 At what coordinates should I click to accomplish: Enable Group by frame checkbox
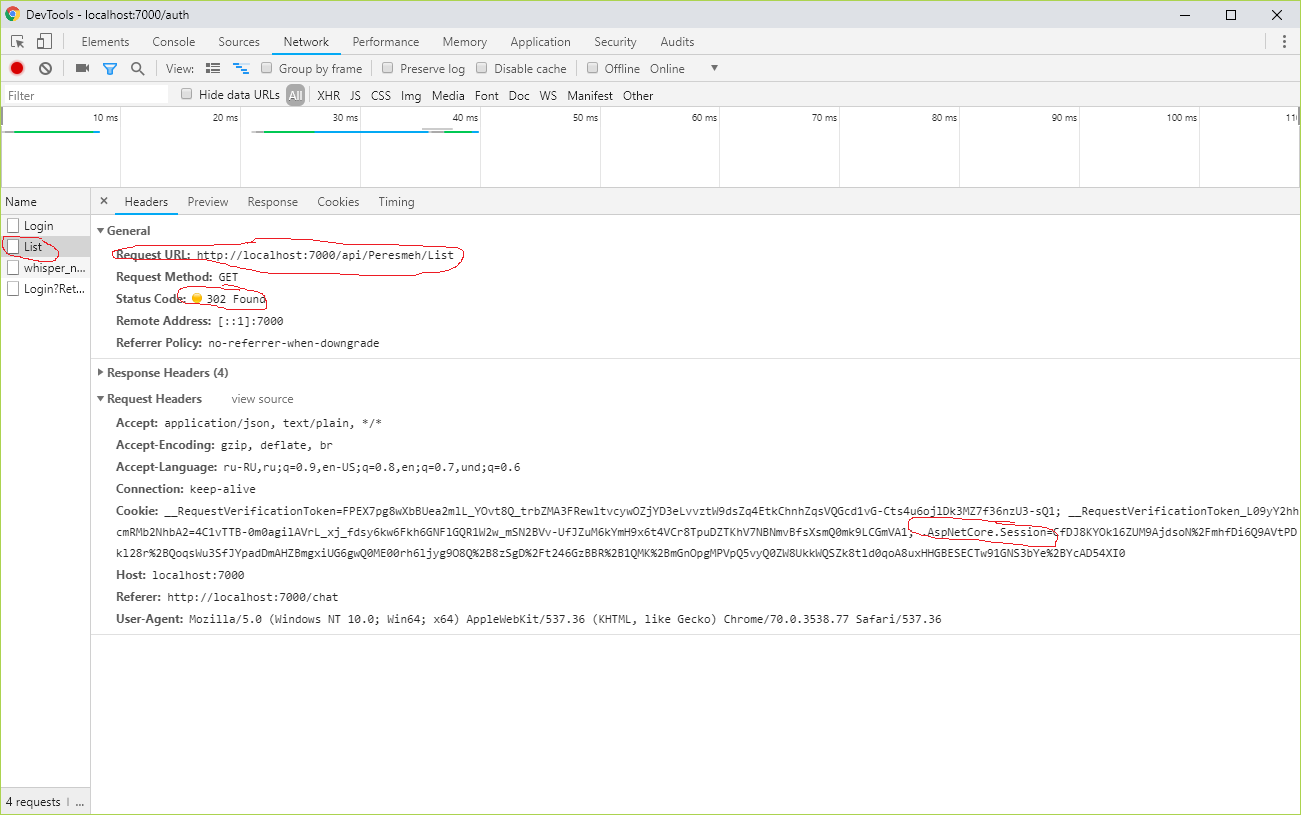click(x=267, y=68)
